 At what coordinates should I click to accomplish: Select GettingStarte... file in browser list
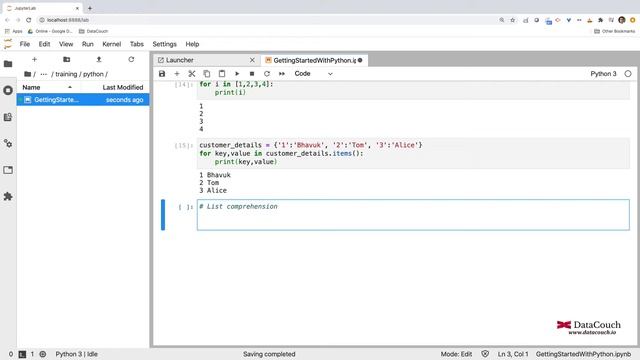click(x=83, y=100)
